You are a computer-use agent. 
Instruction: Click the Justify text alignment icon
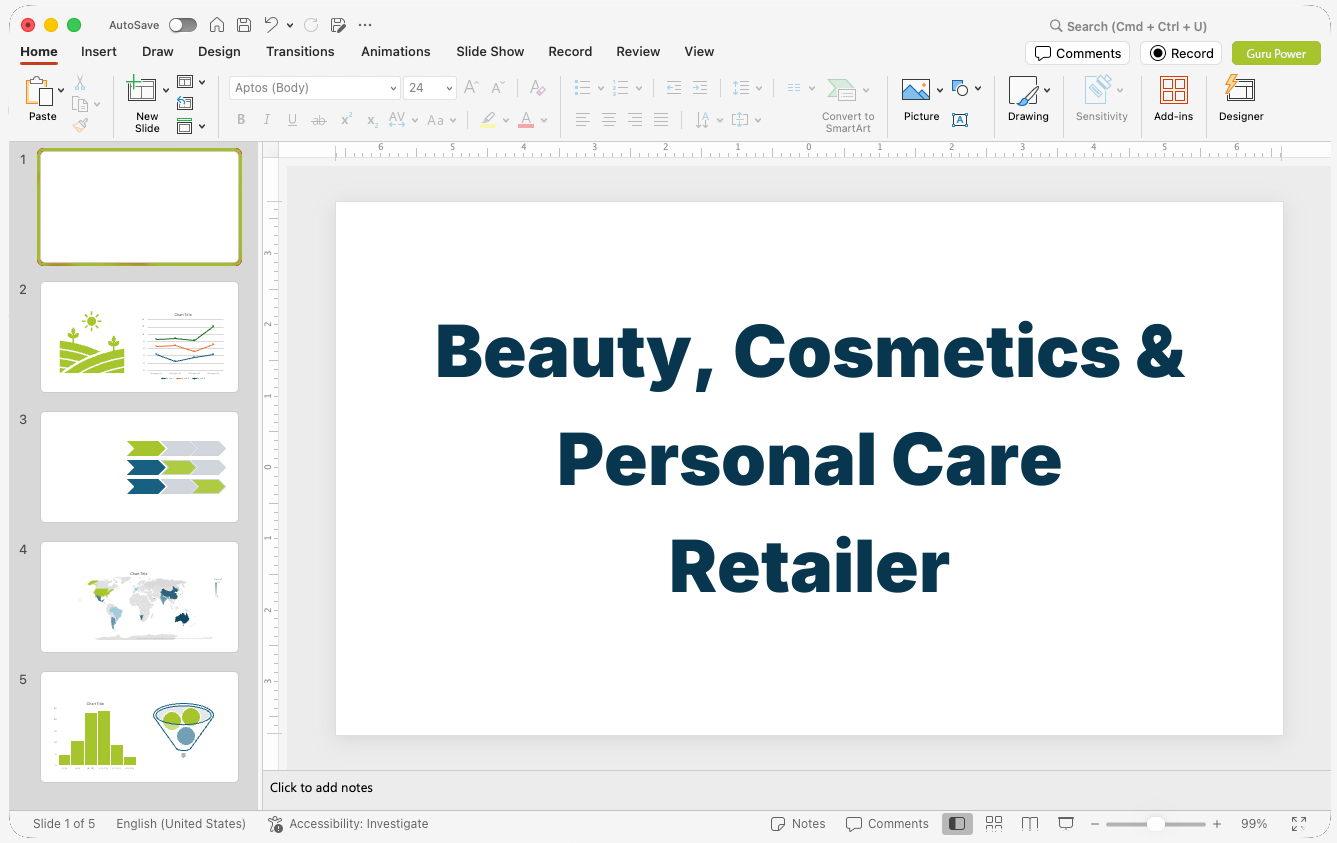point(661,120)
